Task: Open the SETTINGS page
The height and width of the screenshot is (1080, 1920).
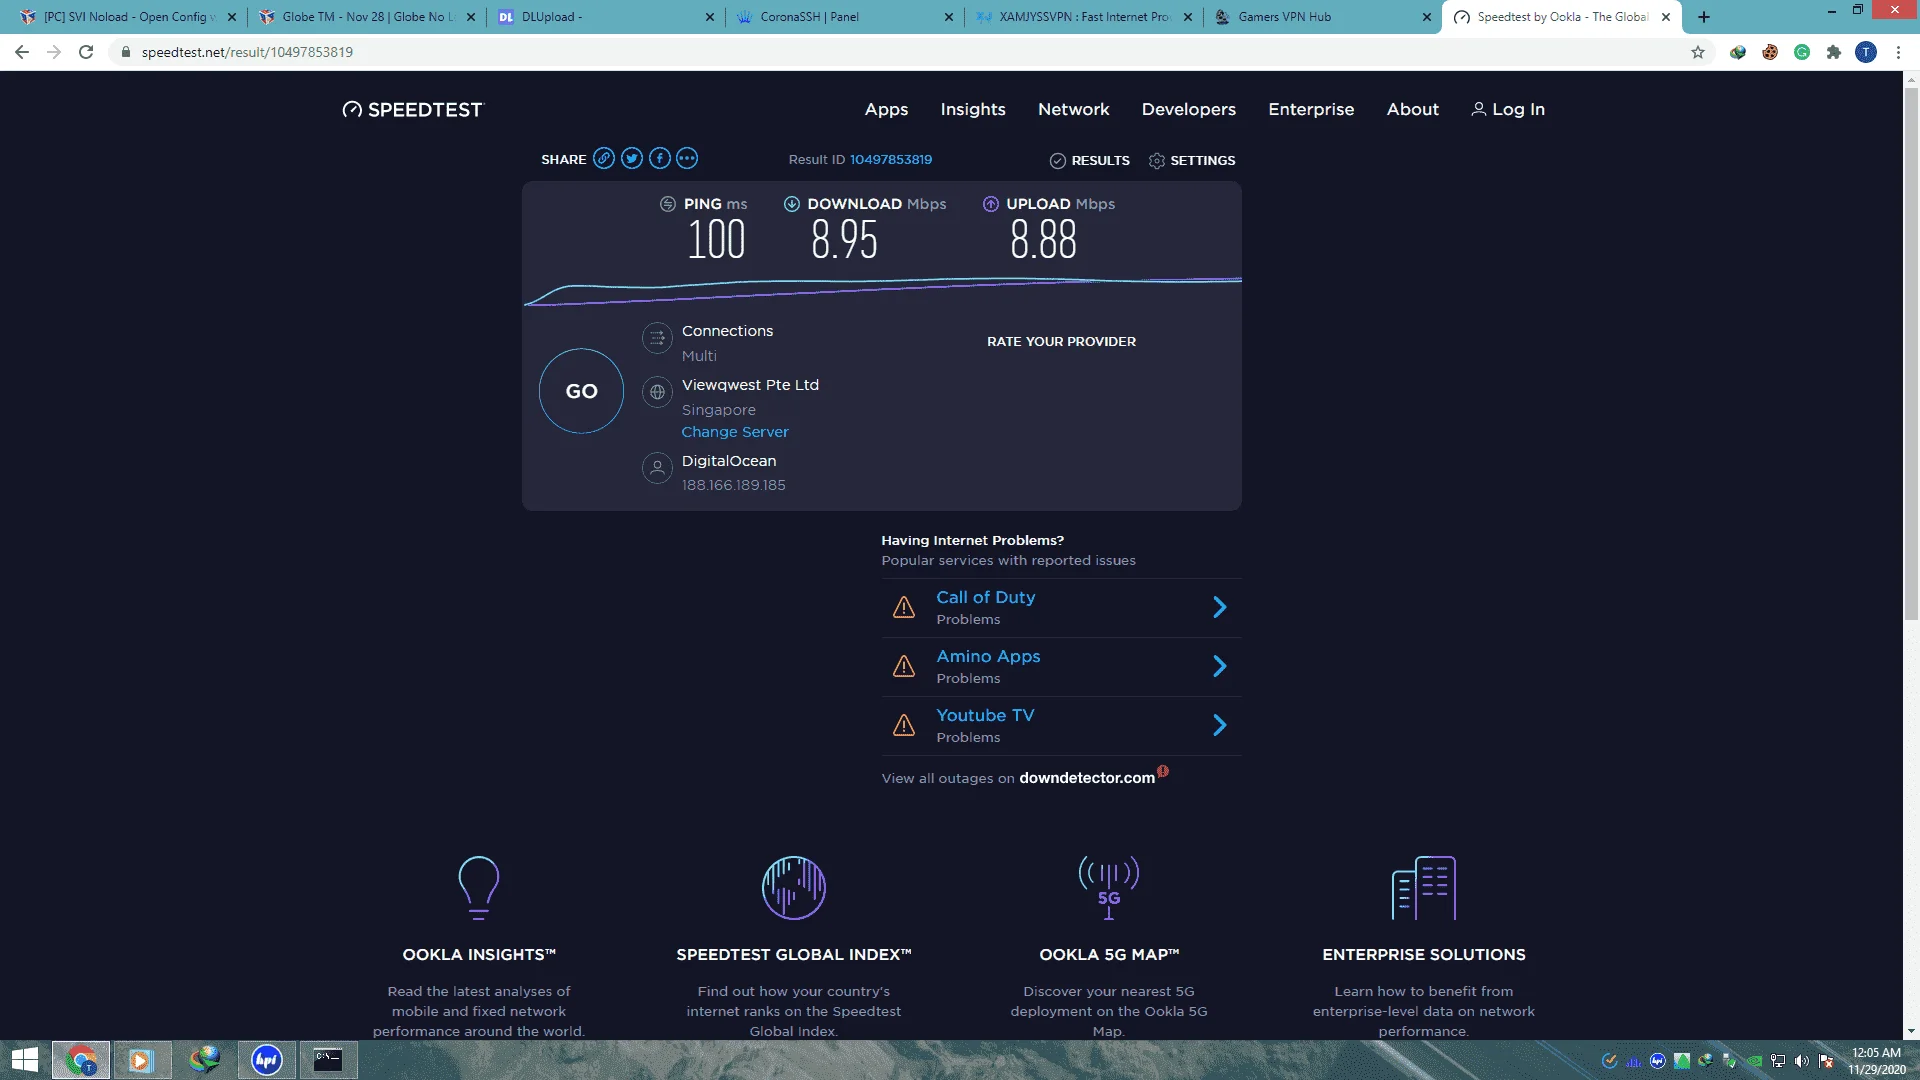Action: tap(1192, 160)
